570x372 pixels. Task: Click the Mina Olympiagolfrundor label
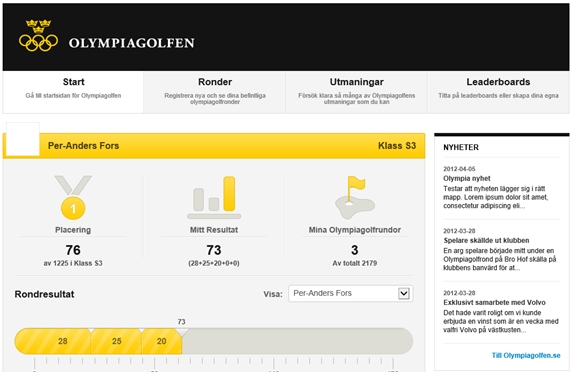(x=355, y=230)
